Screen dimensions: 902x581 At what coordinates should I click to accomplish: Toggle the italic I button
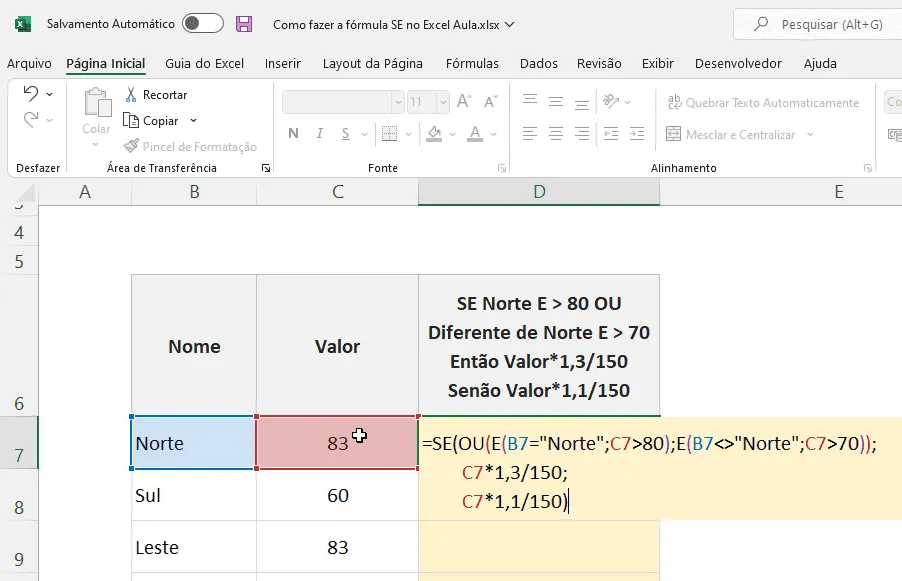pyautogui.click(x=320, y=134)
